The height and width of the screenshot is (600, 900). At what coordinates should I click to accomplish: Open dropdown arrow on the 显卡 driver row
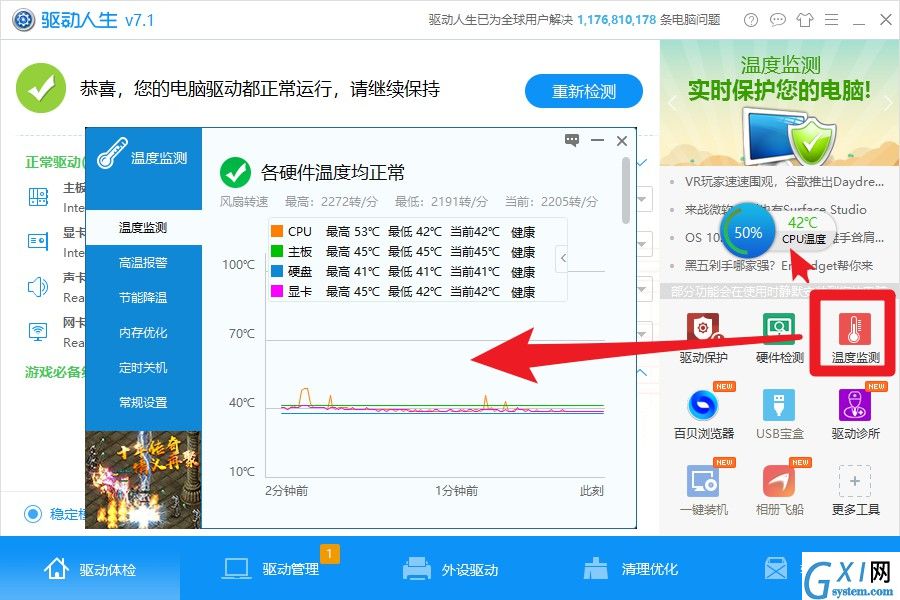tap(642, 245)
